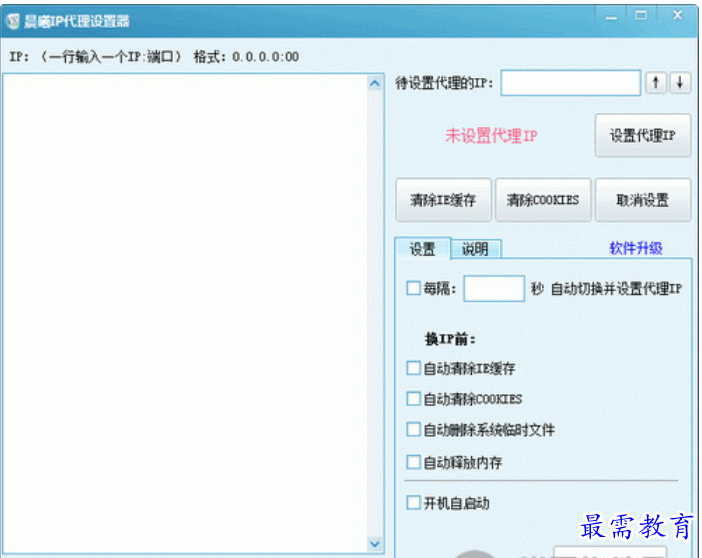Click the 换IP前 label

(450, 339)
